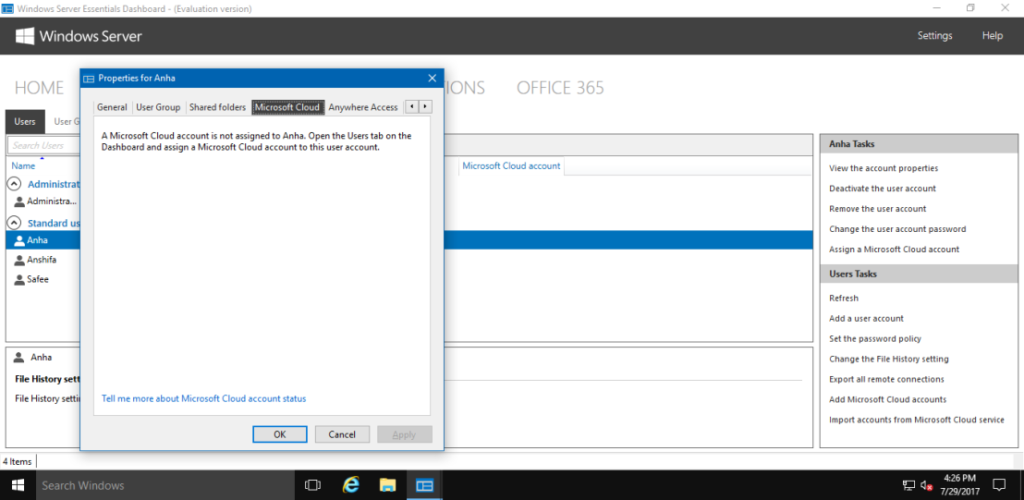The width and height of the screenshot is (1024, 500).
Task: Click the Search Users field
Action: coord(44,146)
